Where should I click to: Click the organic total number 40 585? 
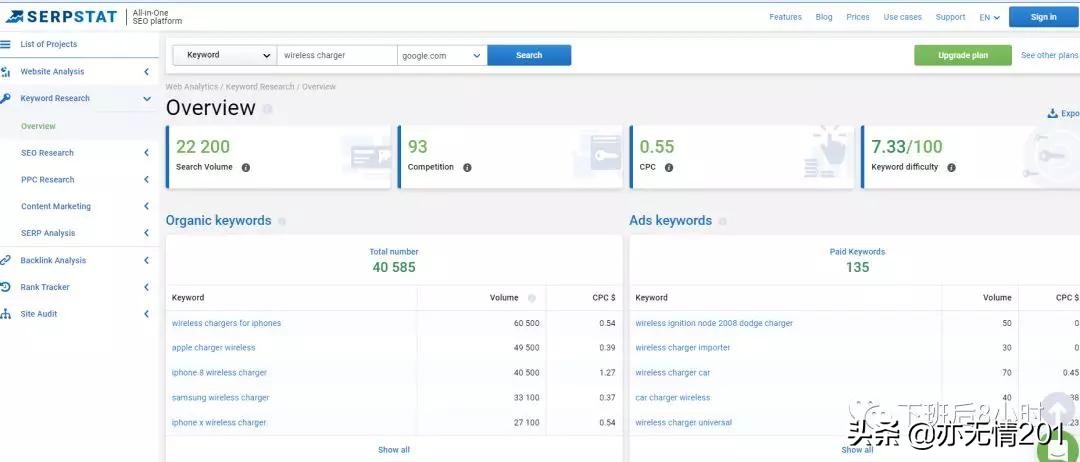click(394, 267)
